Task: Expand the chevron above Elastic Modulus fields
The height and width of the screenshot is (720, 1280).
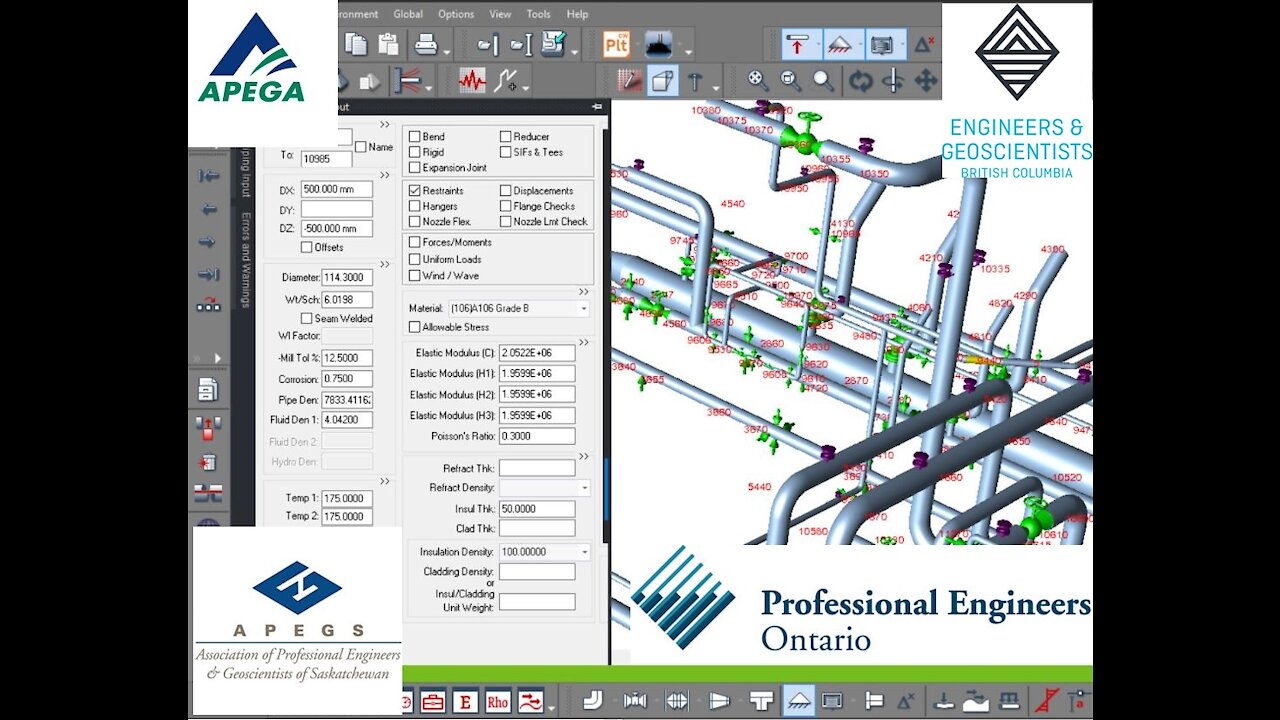Action: [585, 342]
